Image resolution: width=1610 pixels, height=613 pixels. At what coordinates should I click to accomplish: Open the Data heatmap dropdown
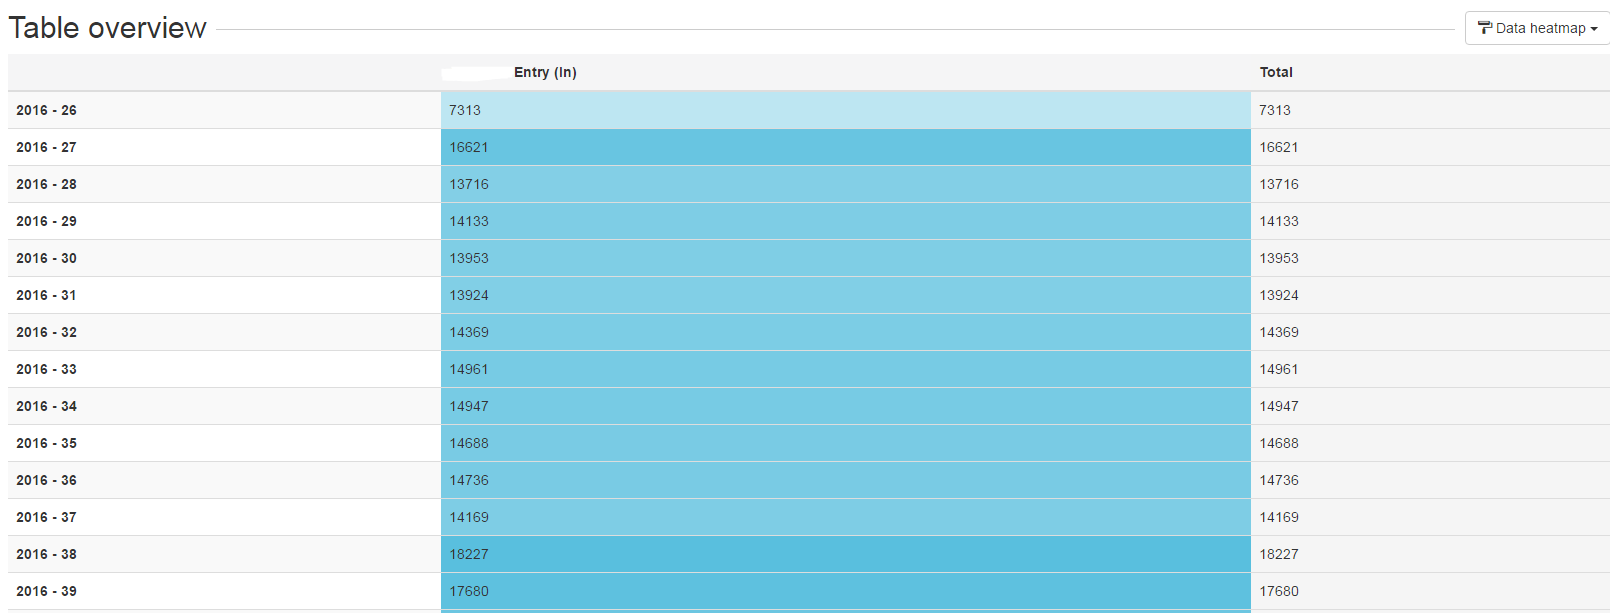(x=1537, y=28)
